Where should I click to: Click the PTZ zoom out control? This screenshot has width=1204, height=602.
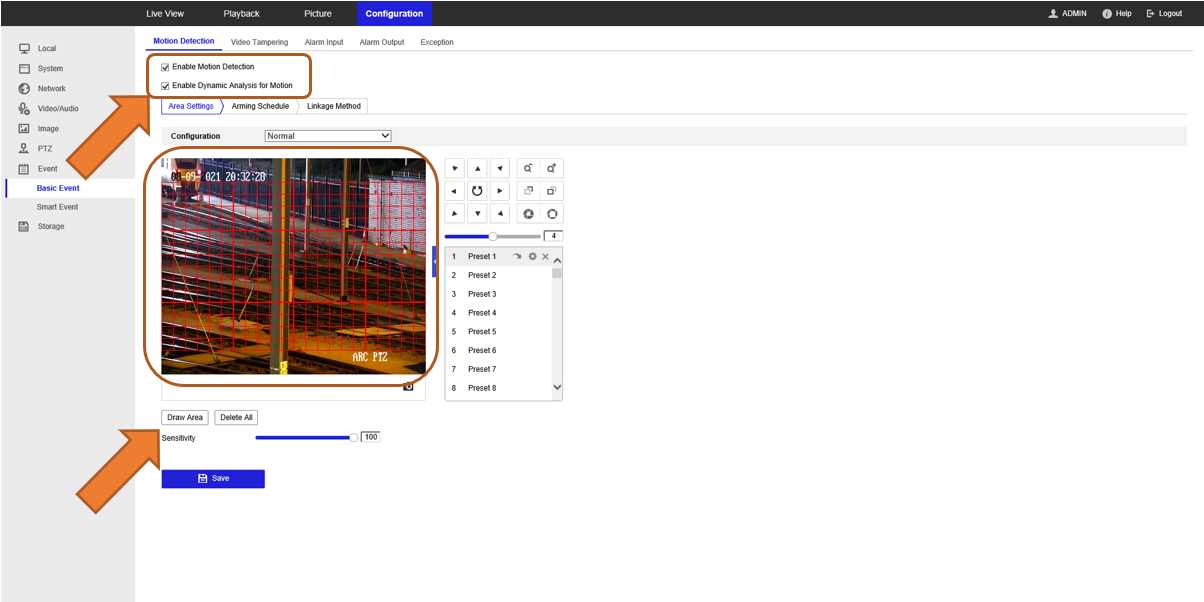tap(527, 168)
